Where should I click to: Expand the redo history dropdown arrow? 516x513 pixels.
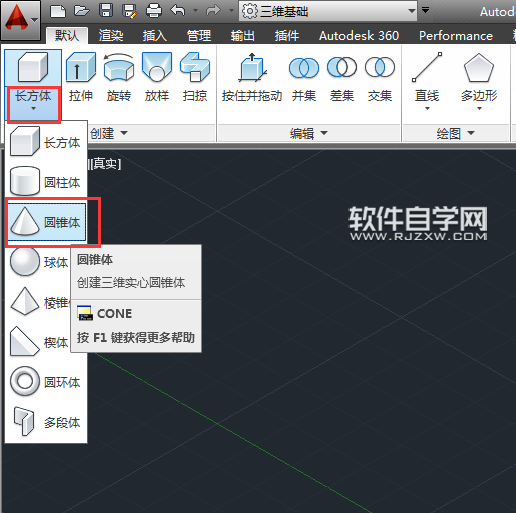click(x=231, y=11)
